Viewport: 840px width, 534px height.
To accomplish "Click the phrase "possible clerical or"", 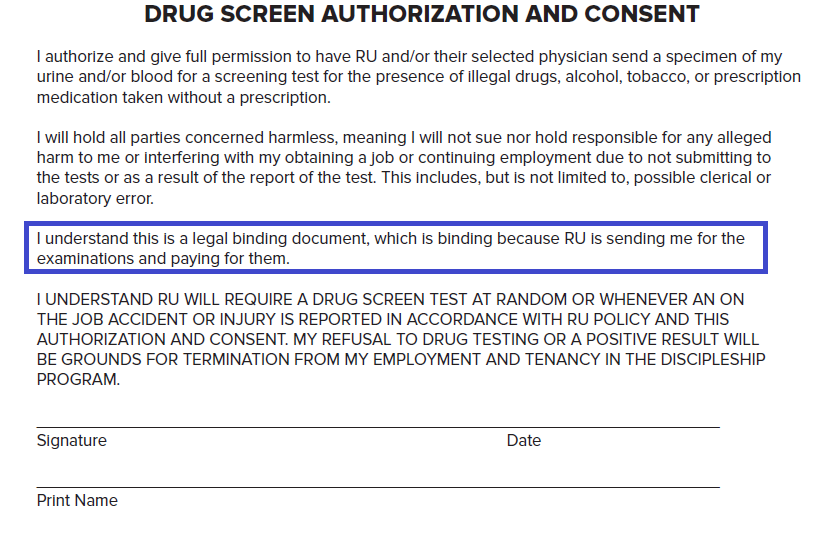I will [x=702, y=178].
